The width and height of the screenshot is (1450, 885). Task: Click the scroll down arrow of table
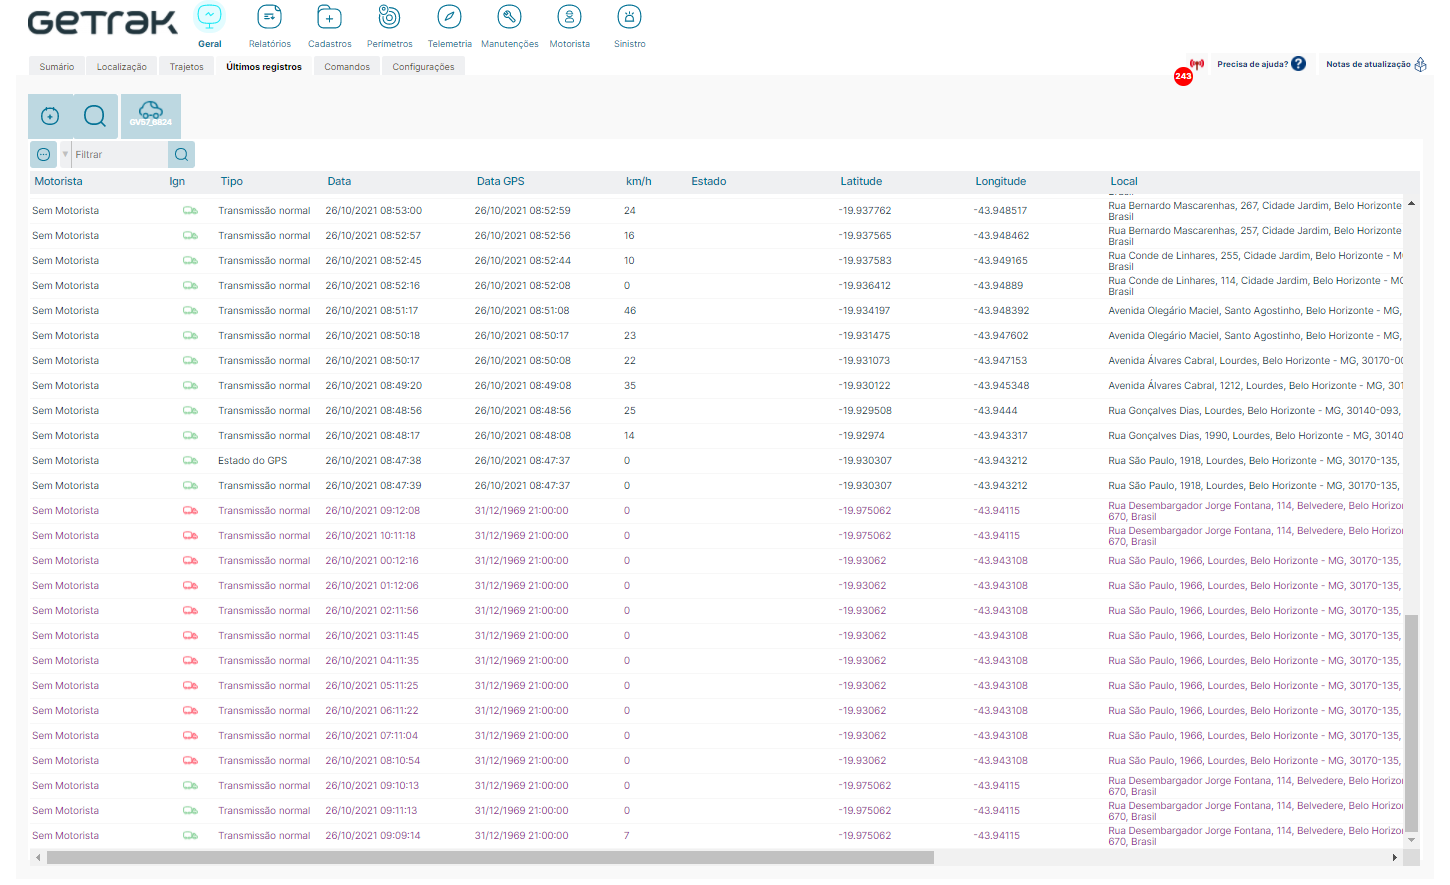tap(1411, 840)
